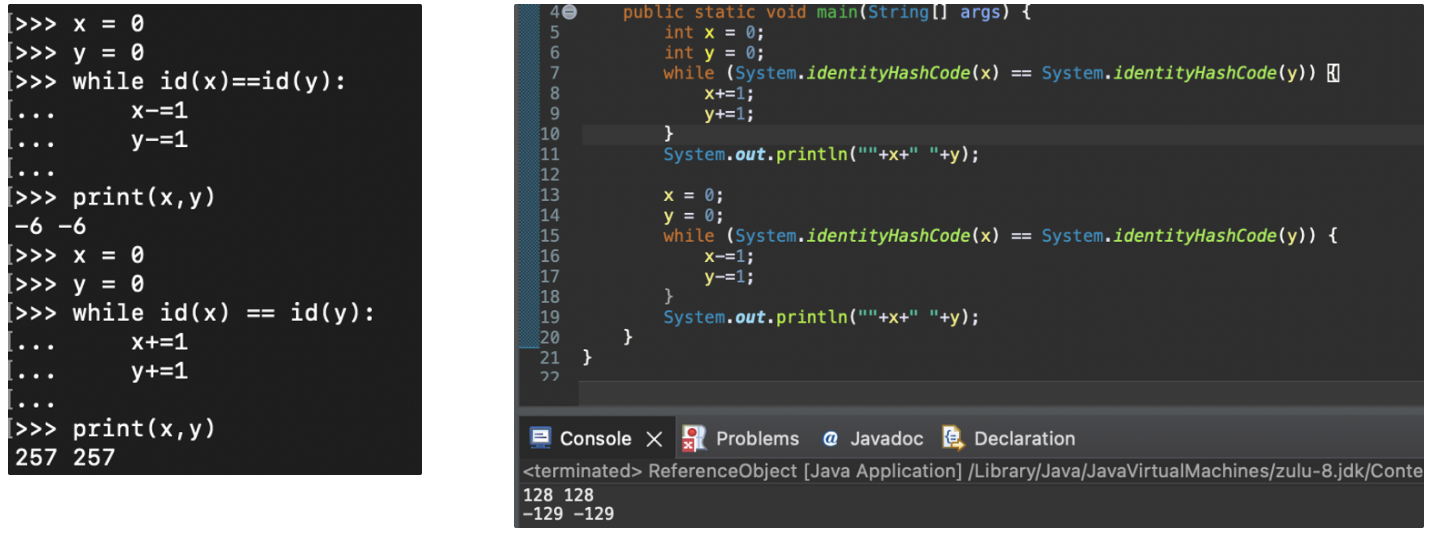Open the Problems tab
Viewport: 1446px width, 540px height.
(x=757, y=439)
